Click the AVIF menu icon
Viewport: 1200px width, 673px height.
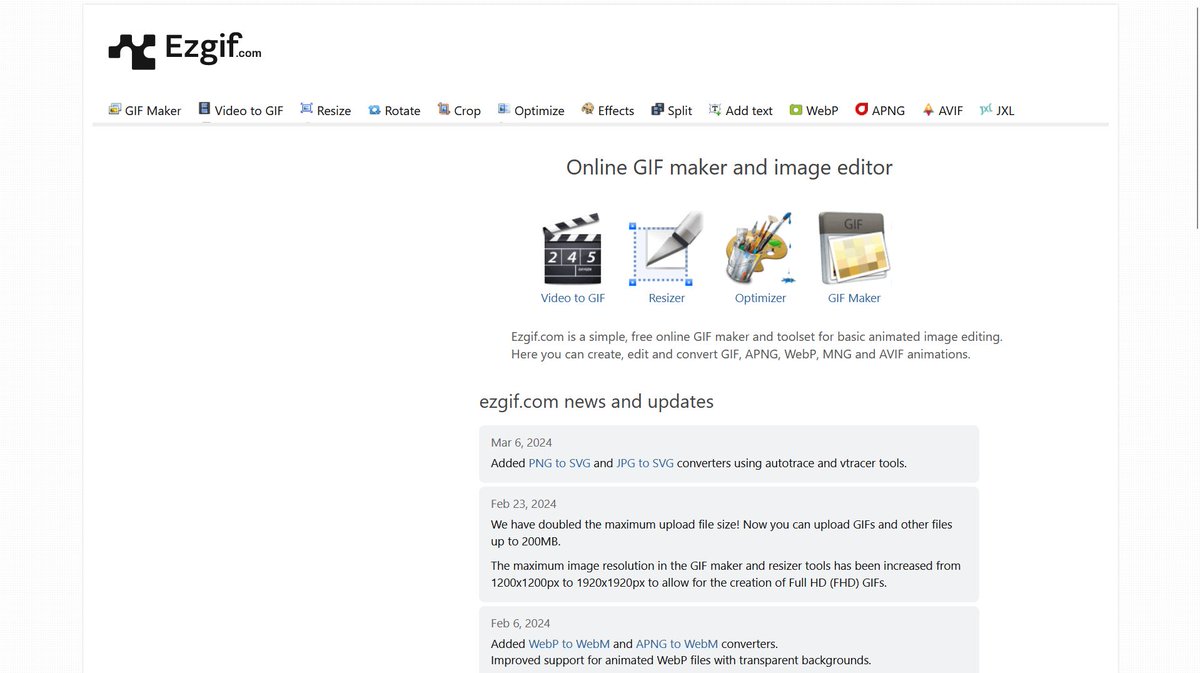point(928,109)
